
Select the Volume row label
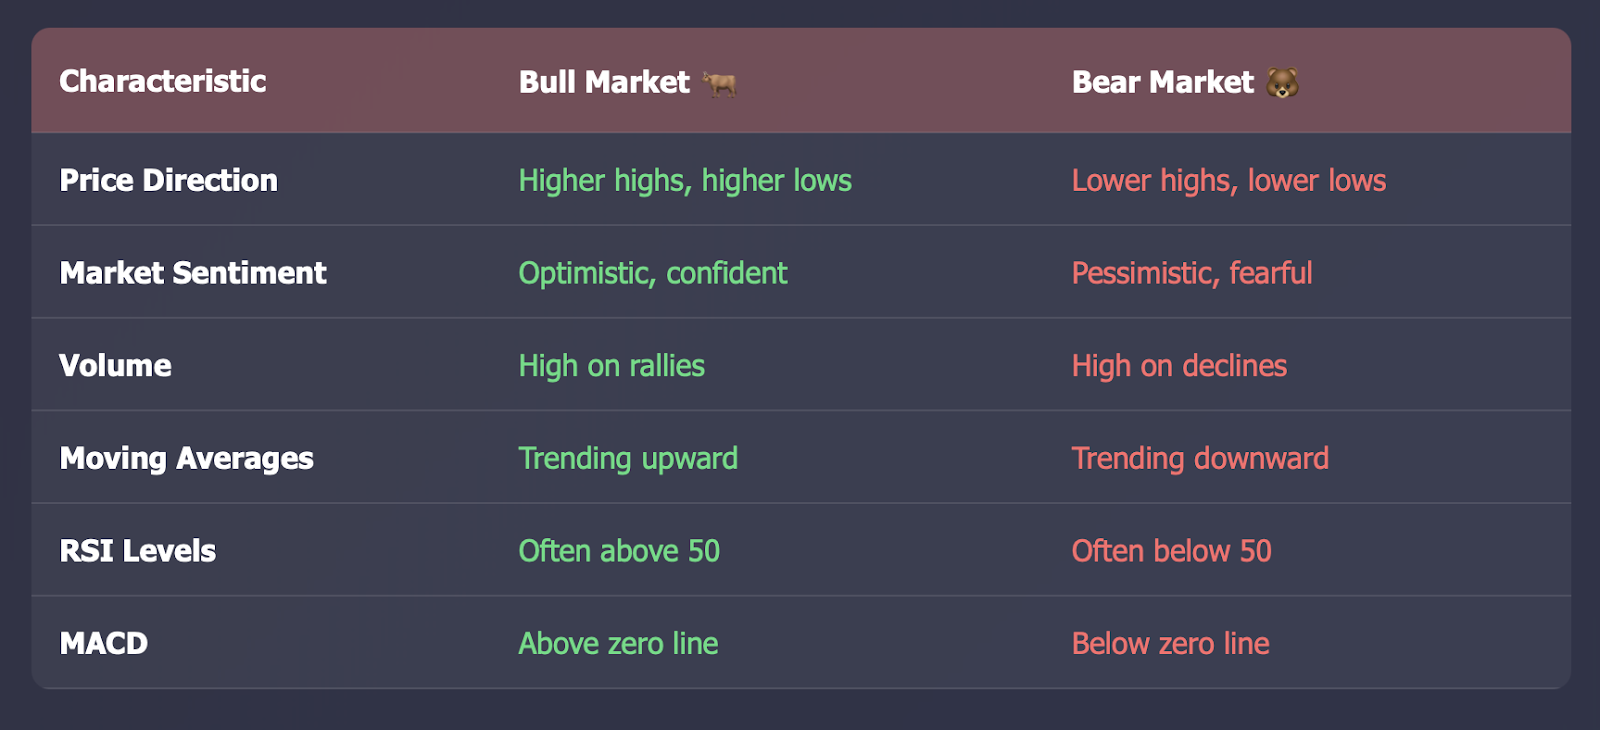pos(115,366)
